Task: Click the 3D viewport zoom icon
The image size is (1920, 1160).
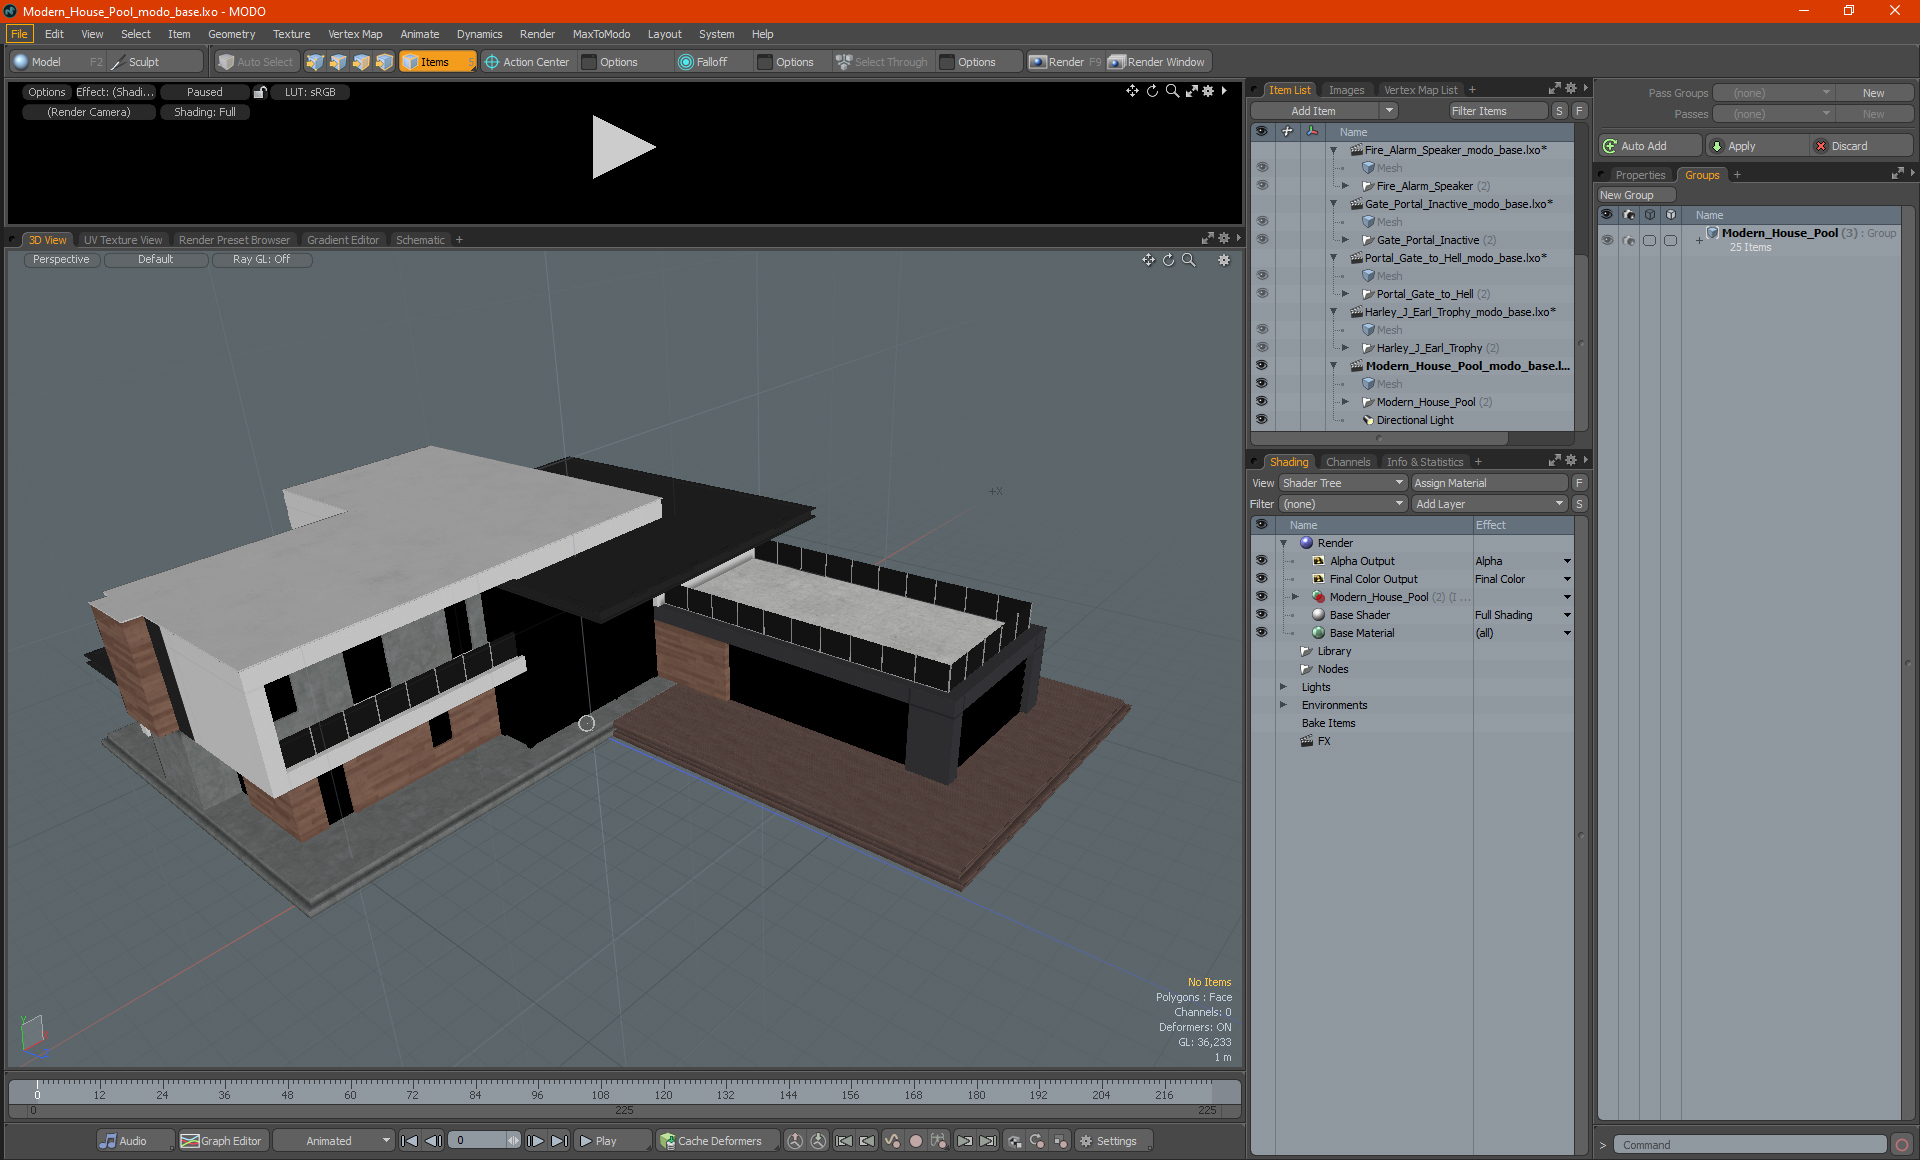Action: point(1188,260)
